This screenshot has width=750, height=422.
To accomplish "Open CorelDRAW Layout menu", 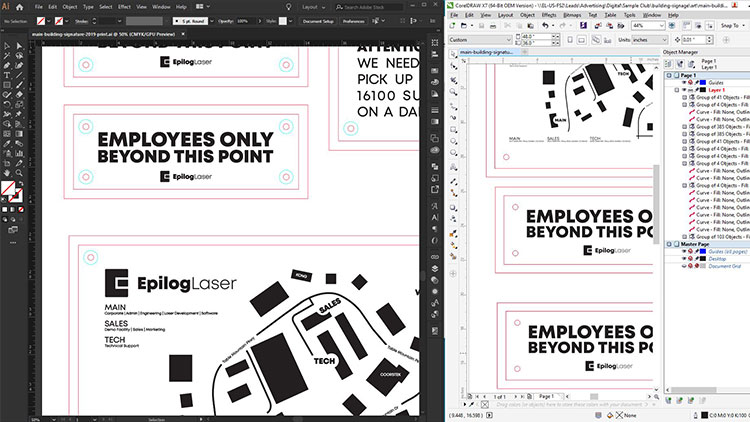I will click(x=505, y=15).
